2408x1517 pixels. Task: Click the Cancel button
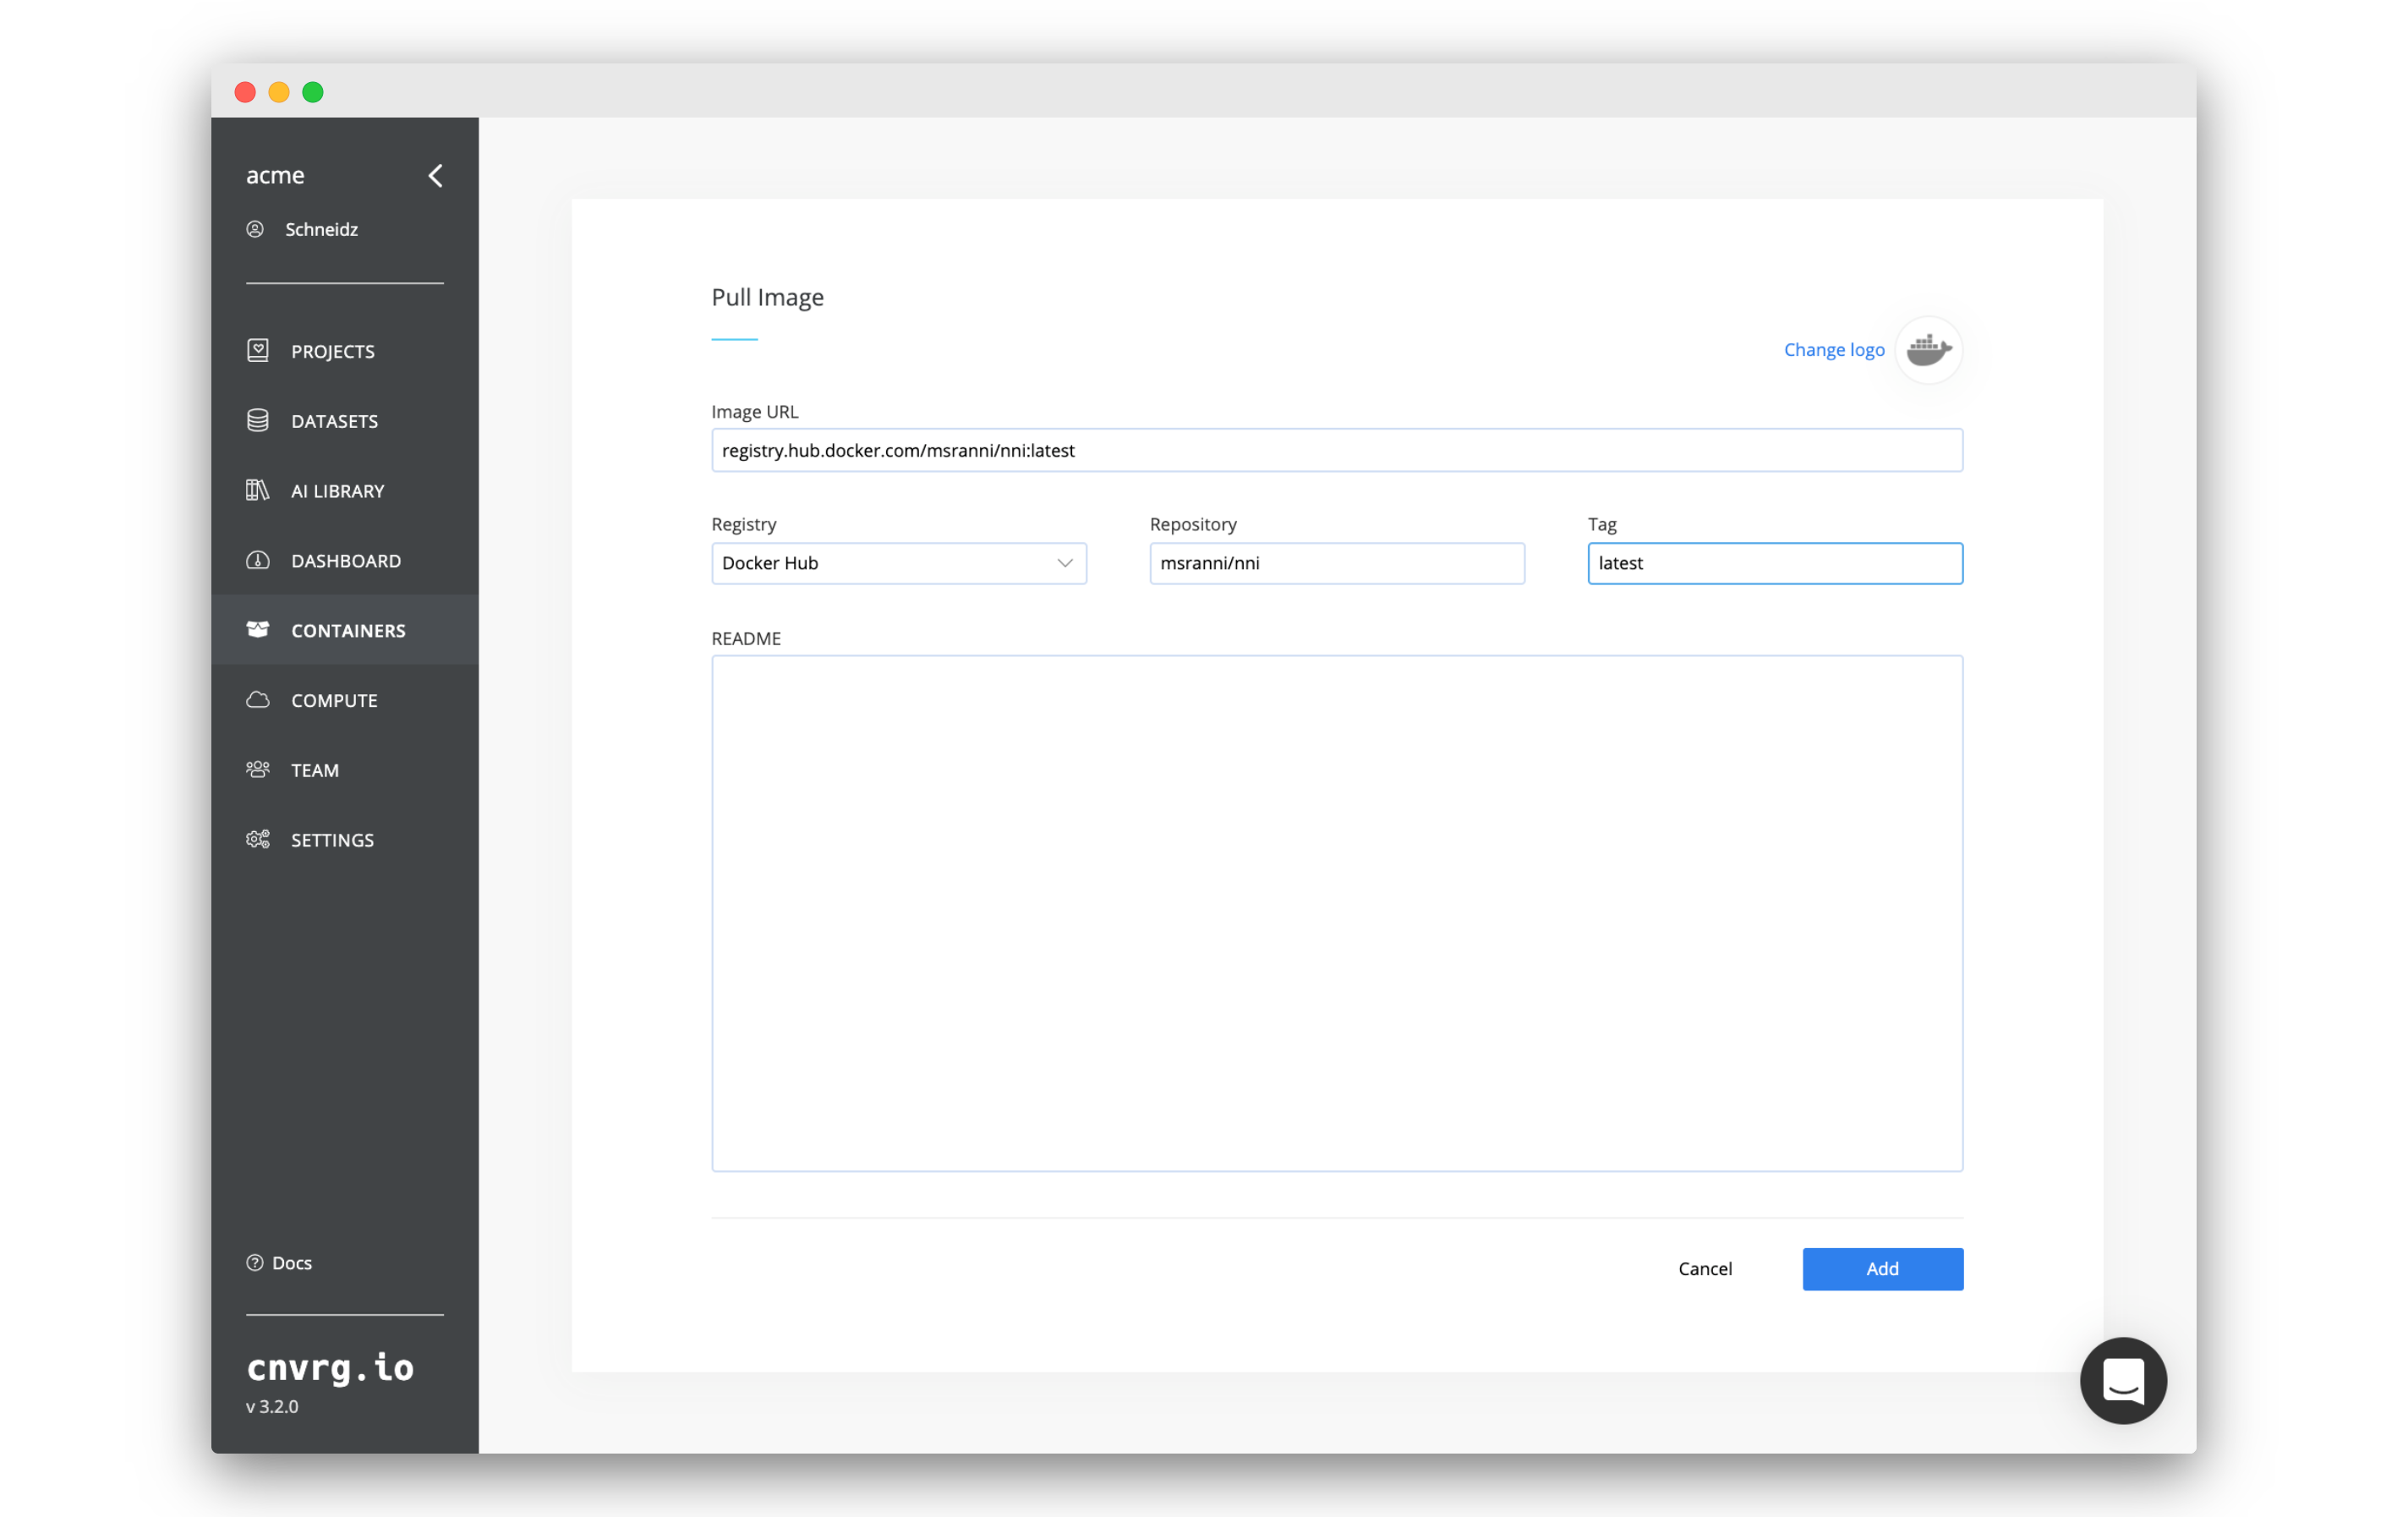[1705, 1268]
